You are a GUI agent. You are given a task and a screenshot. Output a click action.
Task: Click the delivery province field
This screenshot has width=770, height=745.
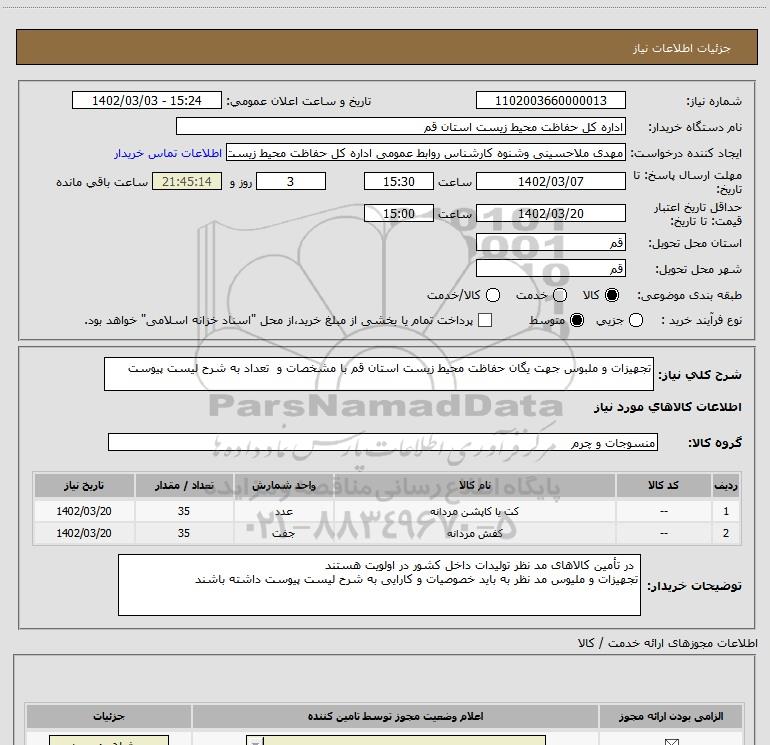(x=550, y=242)
